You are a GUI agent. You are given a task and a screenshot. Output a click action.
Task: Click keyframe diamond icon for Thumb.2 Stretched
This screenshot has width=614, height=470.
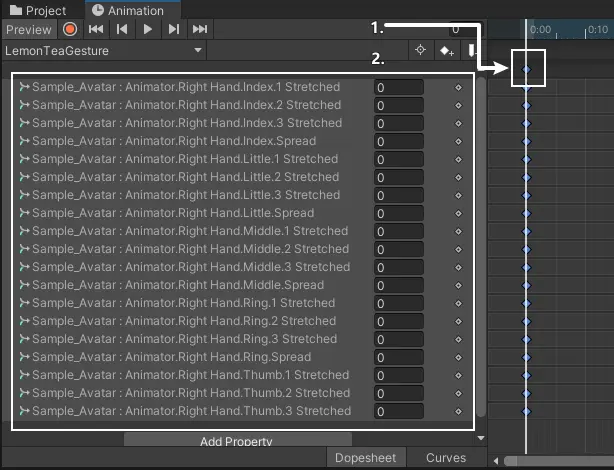[x=459, y=394]
